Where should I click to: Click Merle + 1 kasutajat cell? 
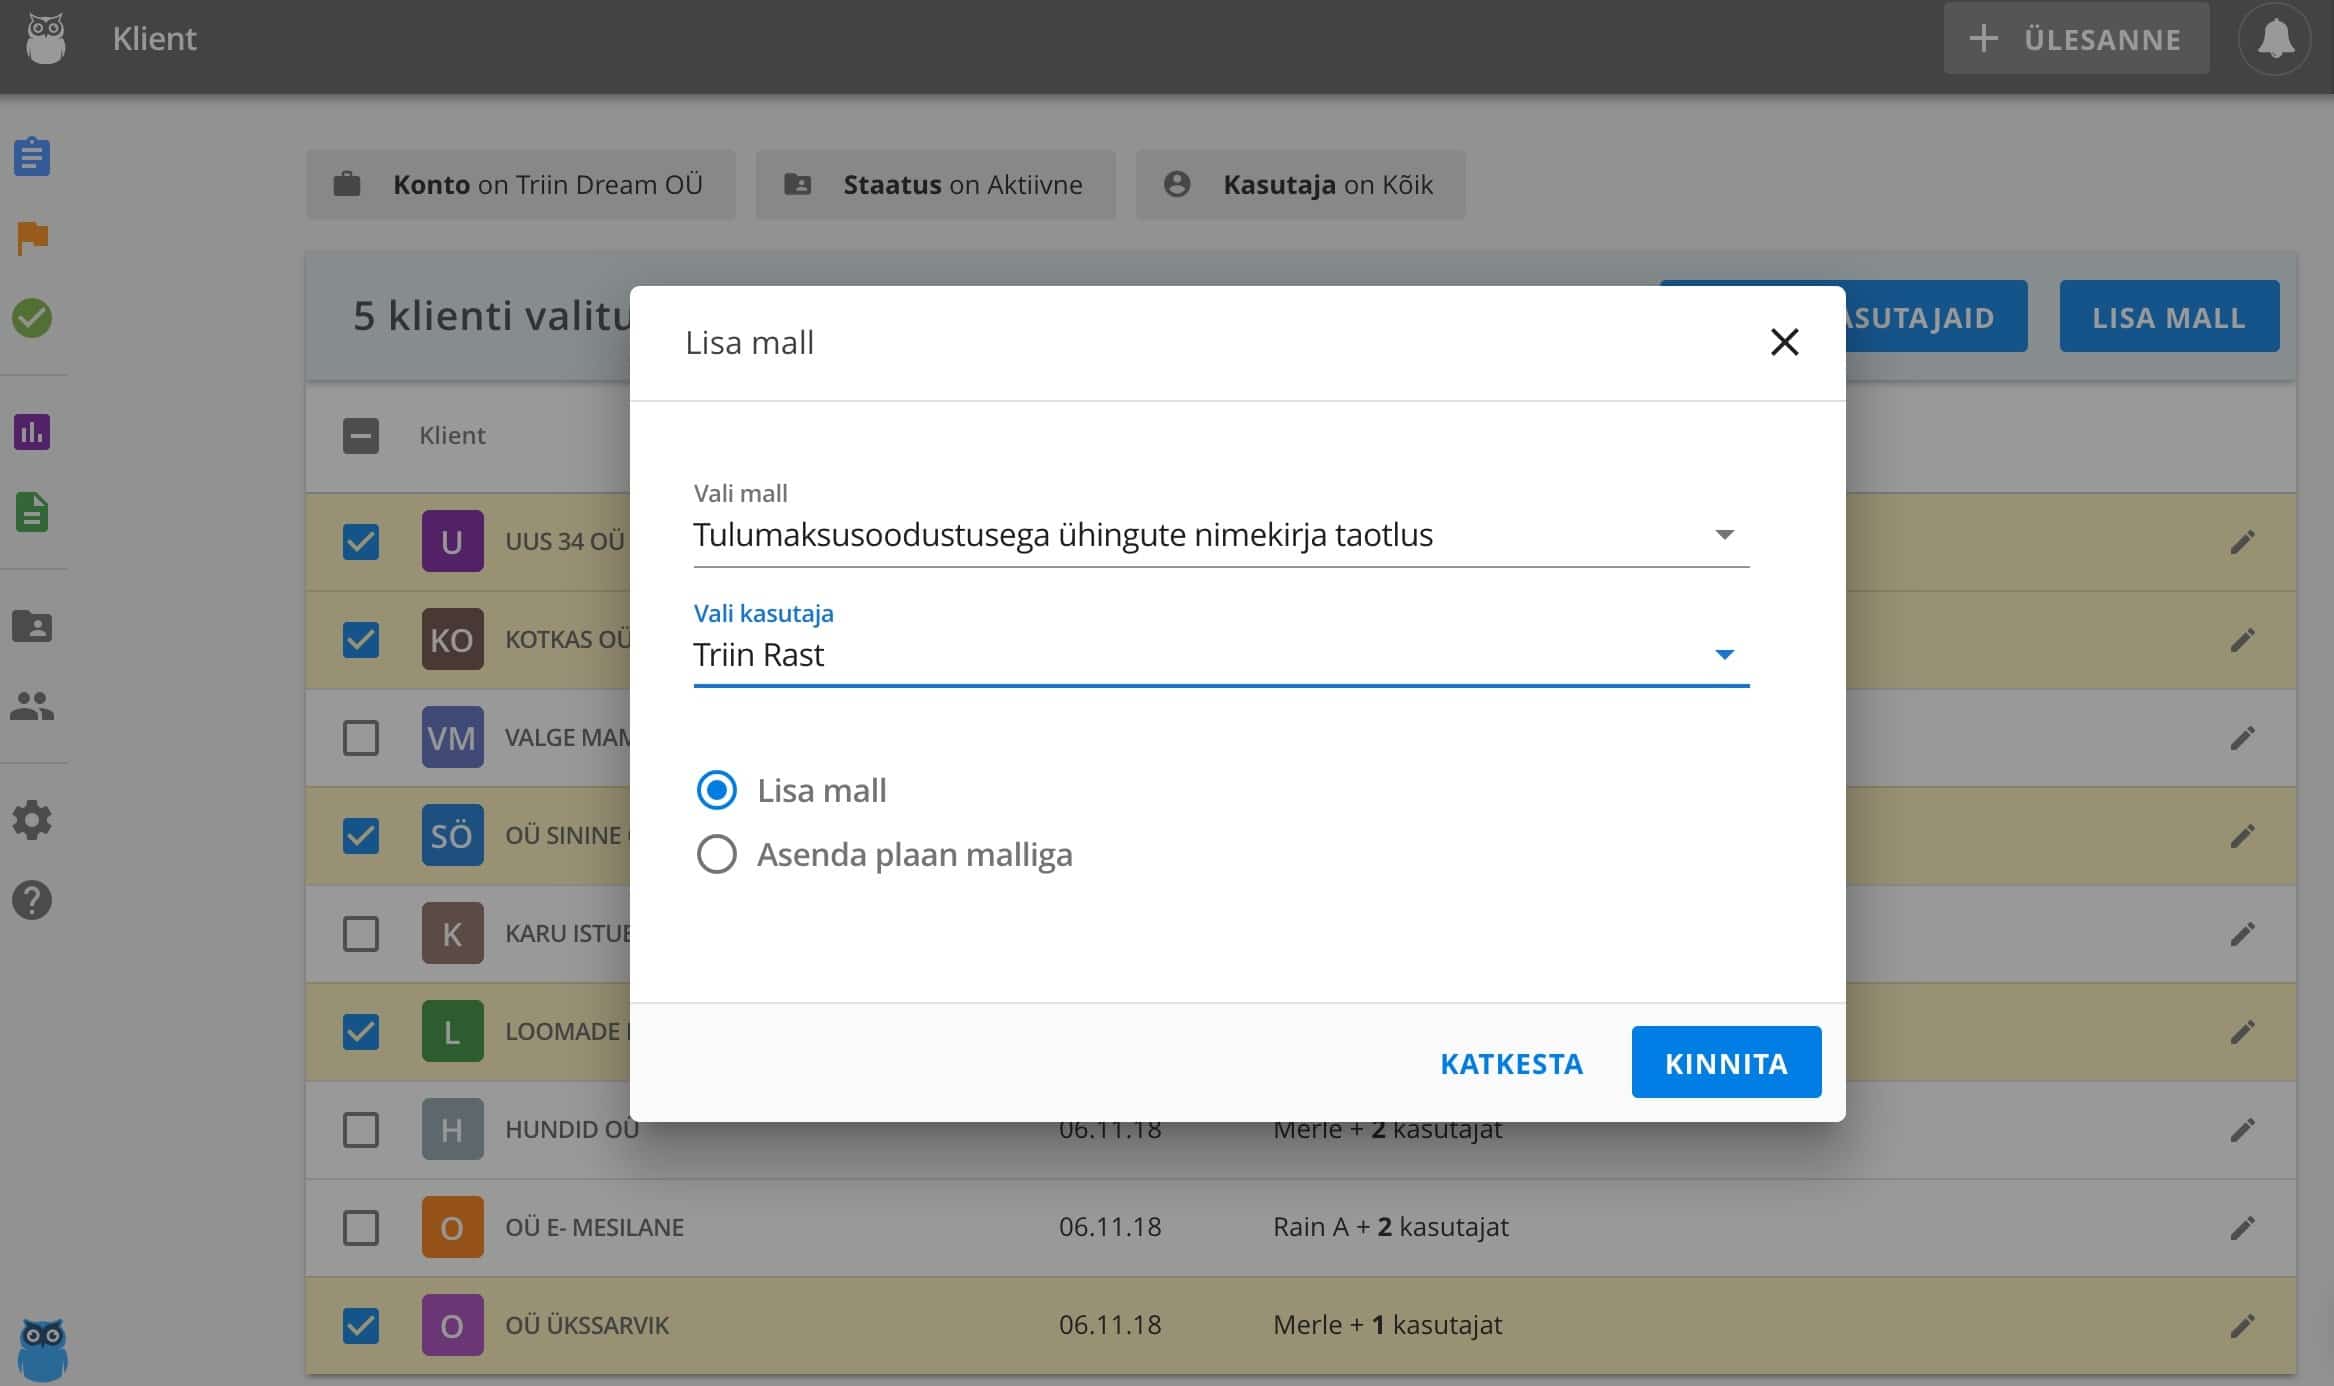(1387, 1325)
